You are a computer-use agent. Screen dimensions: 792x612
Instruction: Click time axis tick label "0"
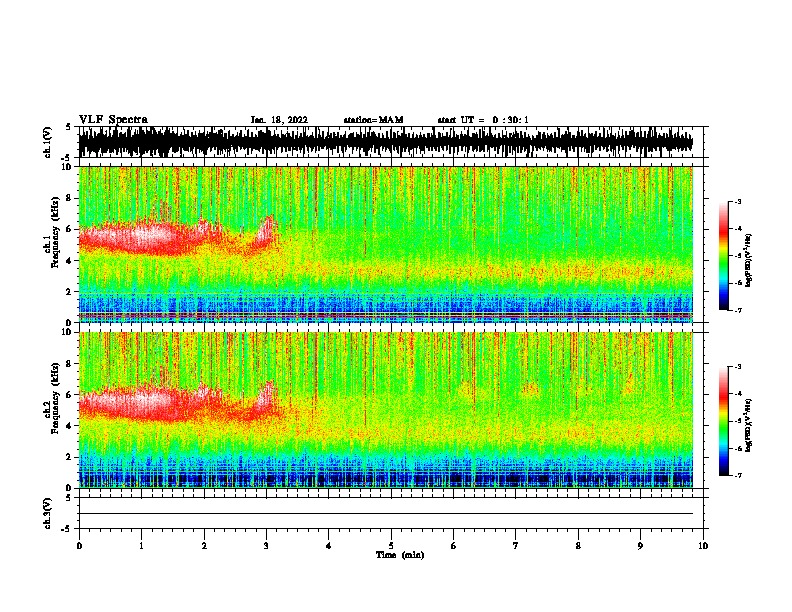79,546
